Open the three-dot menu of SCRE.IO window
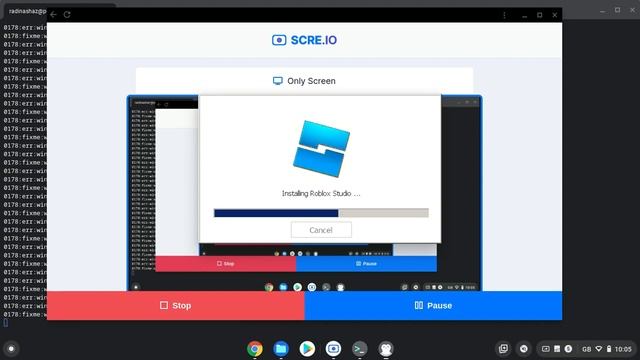The height and width of the screenshot is (360, 640). point(504,15)
